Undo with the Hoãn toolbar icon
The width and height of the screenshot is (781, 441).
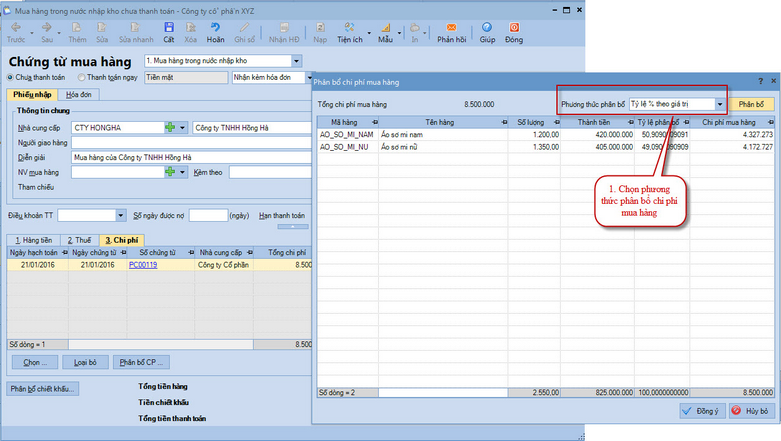215,32
